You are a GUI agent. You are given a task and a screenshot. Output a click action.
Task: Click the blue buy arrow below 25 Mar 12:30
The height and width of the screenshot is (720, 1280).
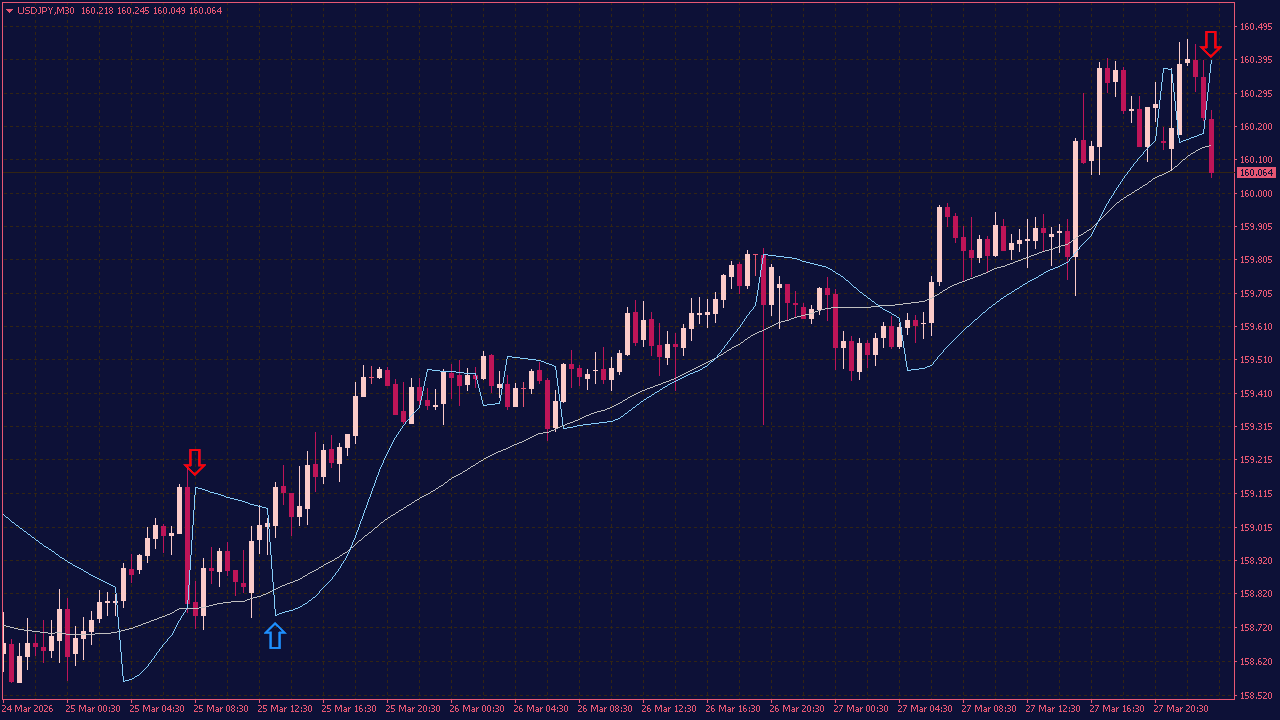(275, 637)
